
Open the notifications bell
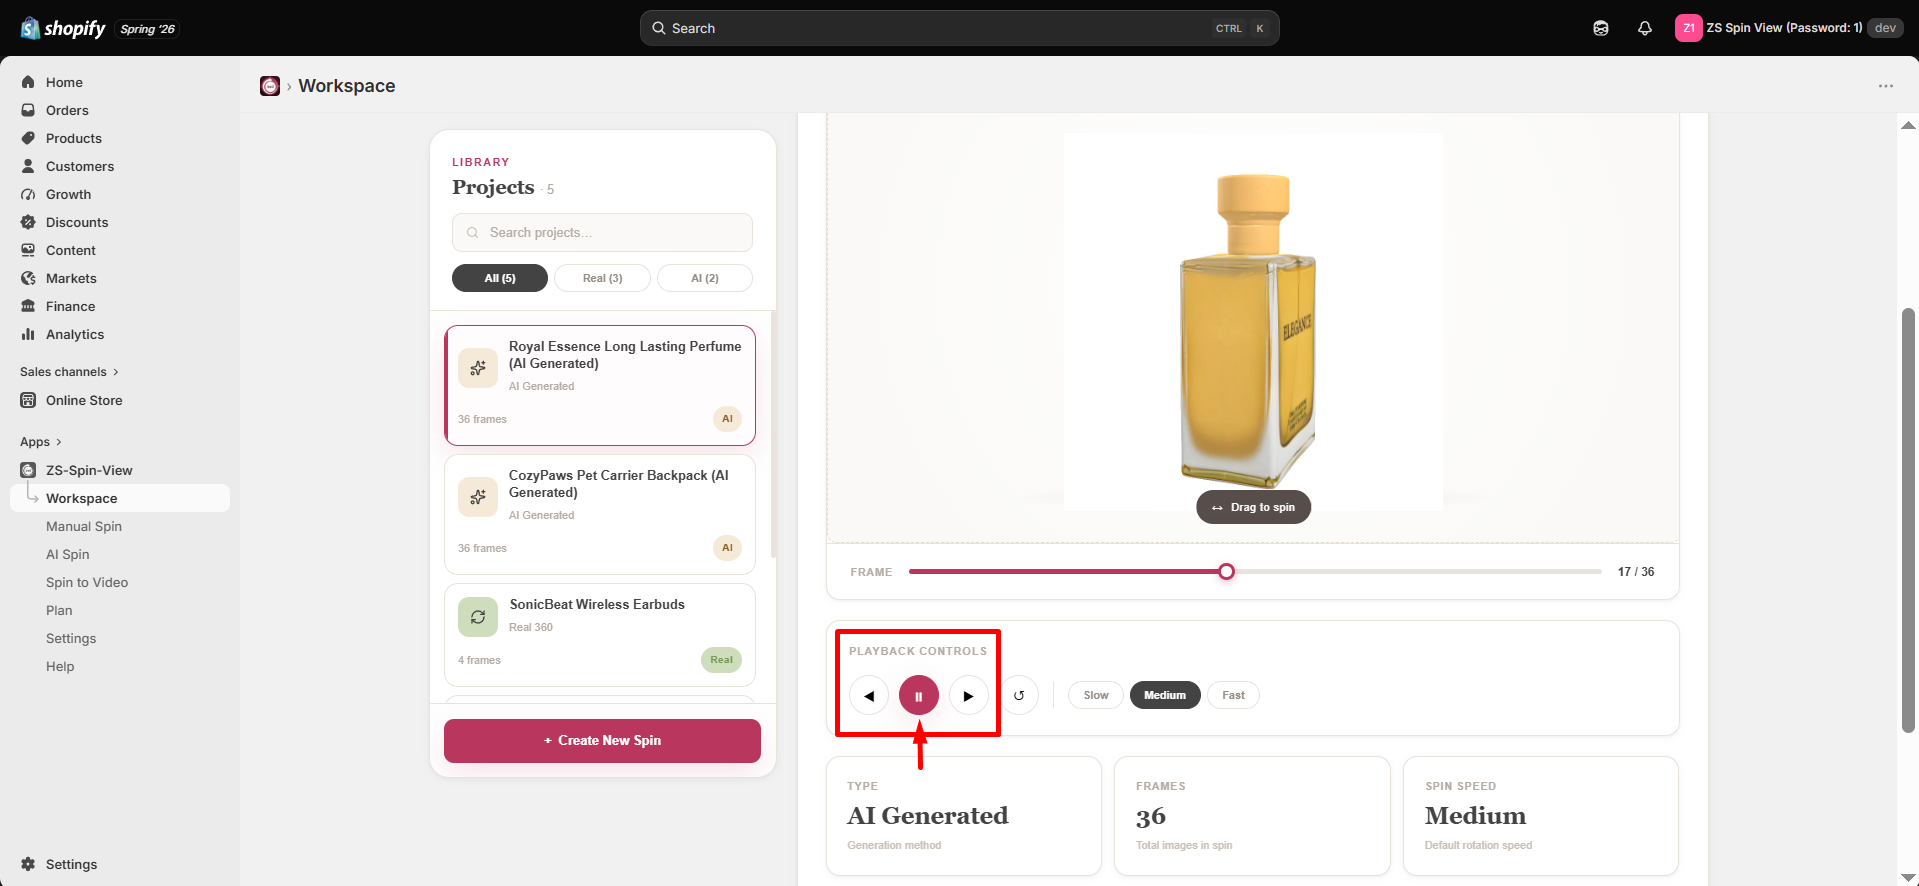coord(1645,28)
